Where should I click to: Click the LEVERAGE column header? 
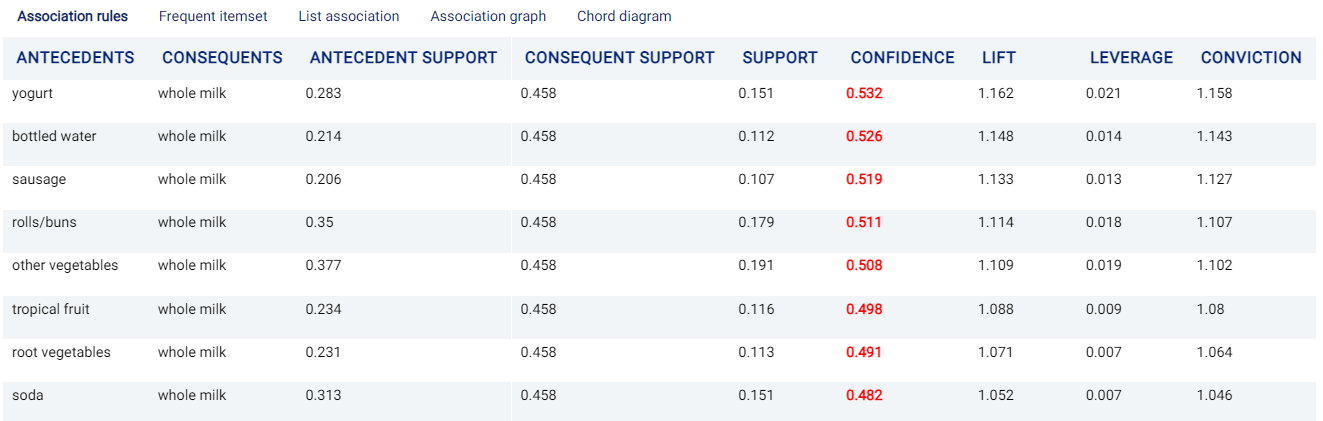point(1131,58)
